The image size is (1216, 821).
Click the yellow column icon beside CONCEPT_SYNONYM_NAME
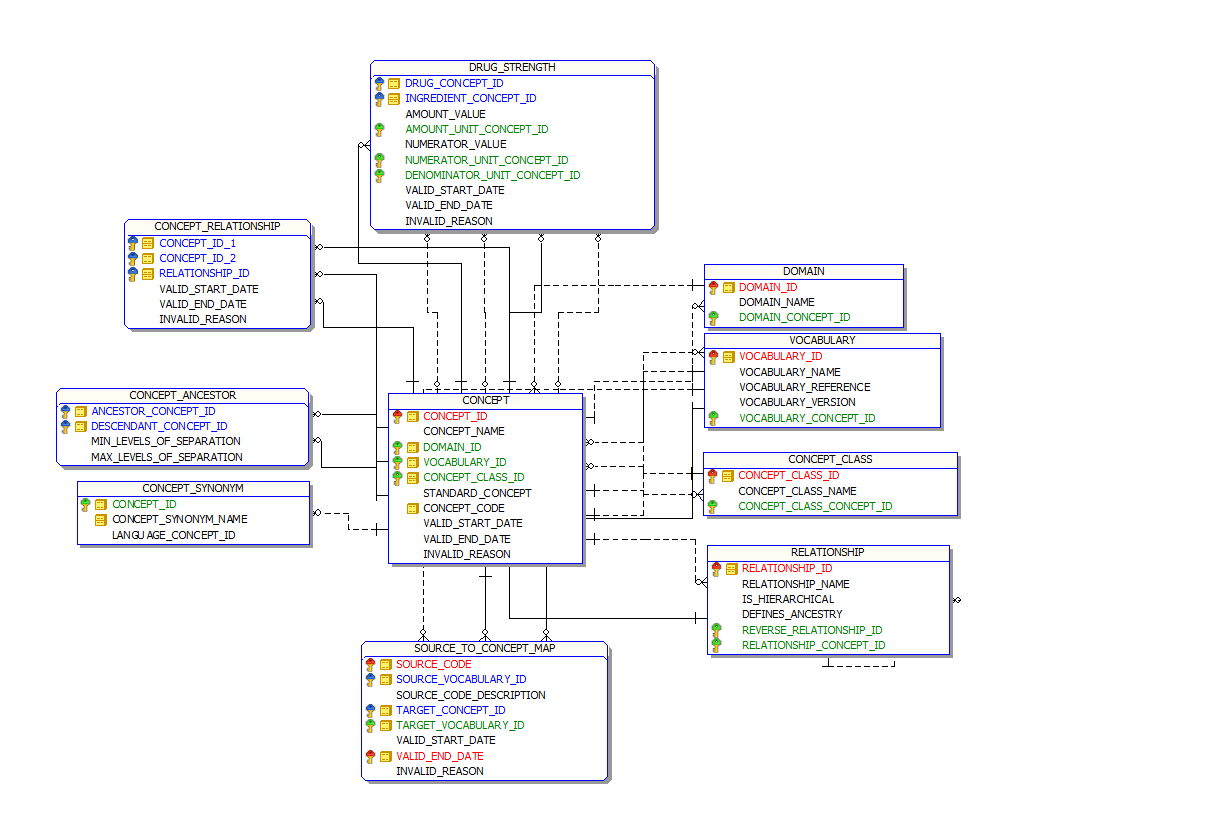tap(100, 520)
